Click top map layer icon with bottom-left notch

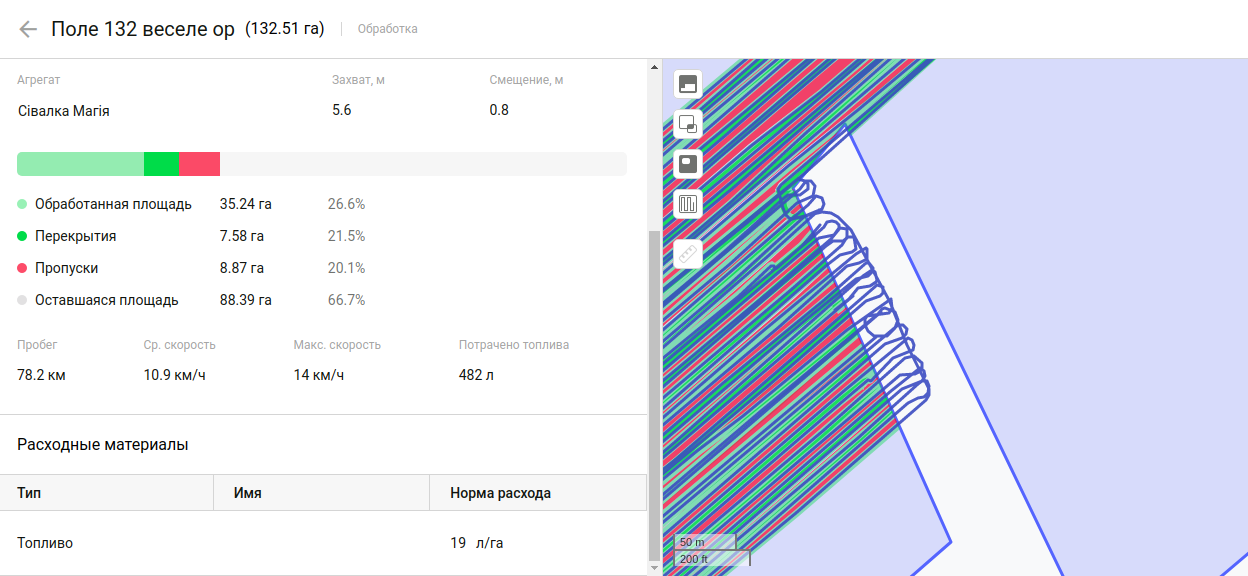point(688,84)
